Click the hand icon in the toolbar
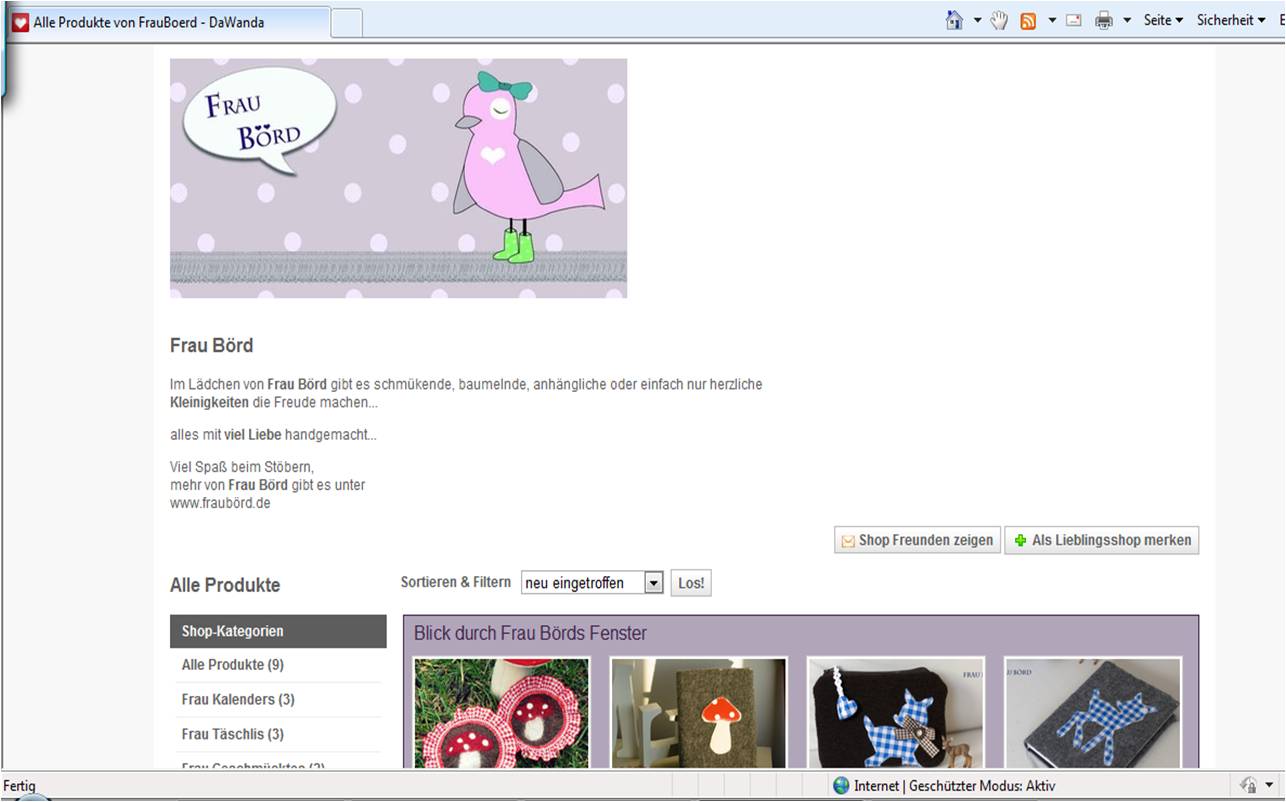1286x802 pixels. coord(999,20)
